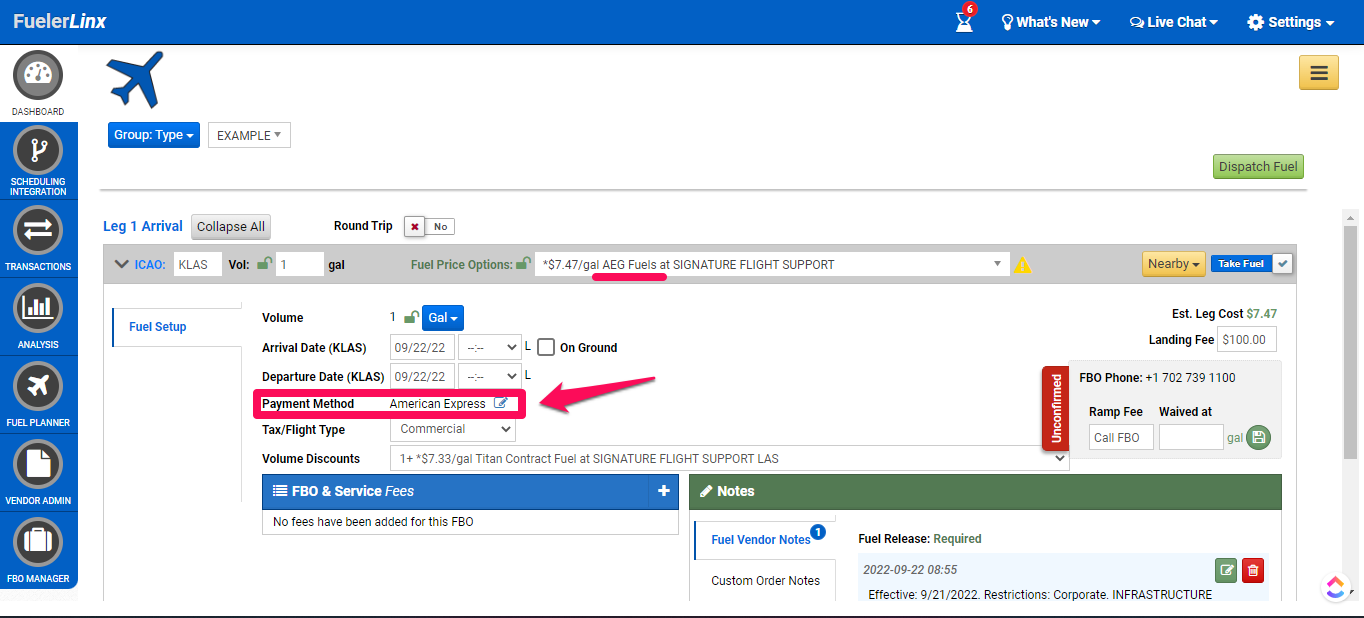Toggle the Round Trip switch

(x=430, y=226)
